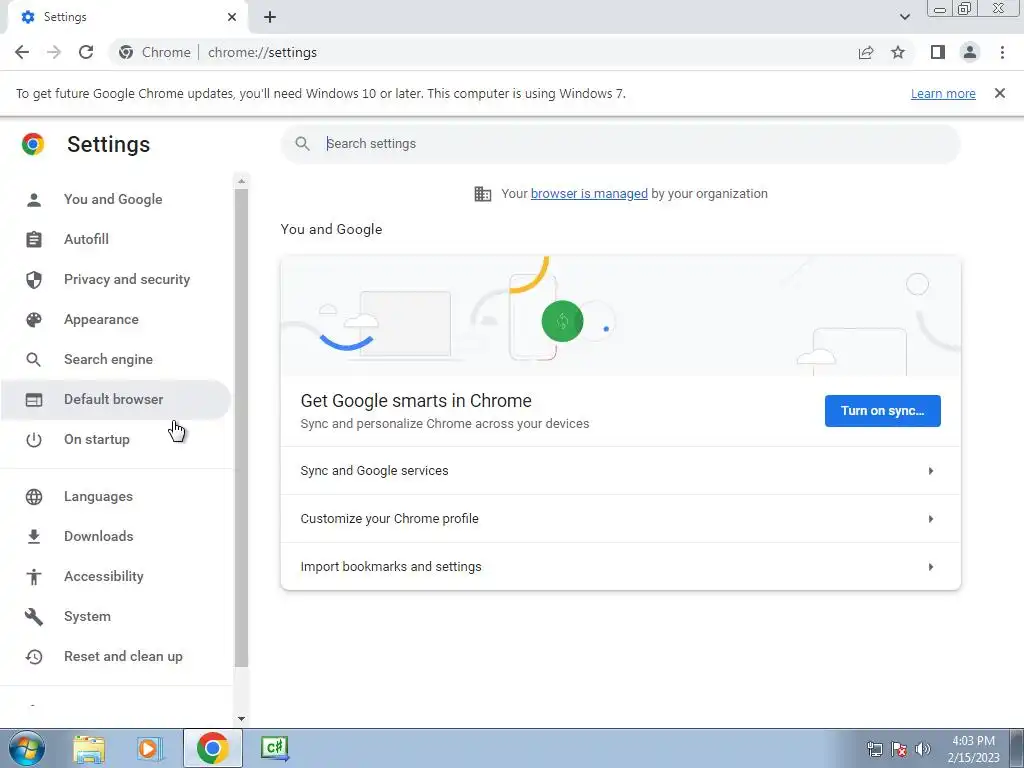Open the tab search chevron
This screenshot has width=1024, height=768.
904,17
